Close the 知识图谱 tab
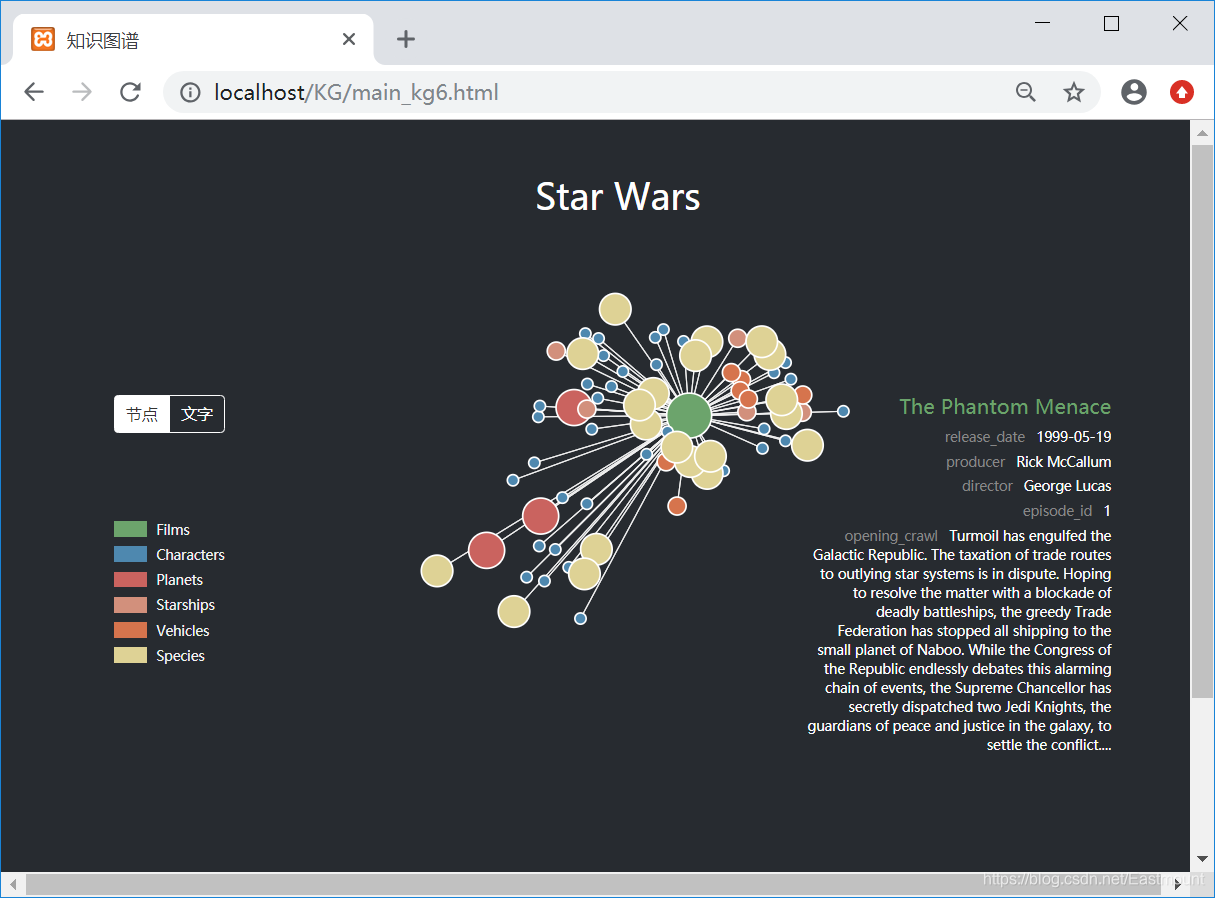The height and width of the screenshot is (898, 1215). click(349, 39)
